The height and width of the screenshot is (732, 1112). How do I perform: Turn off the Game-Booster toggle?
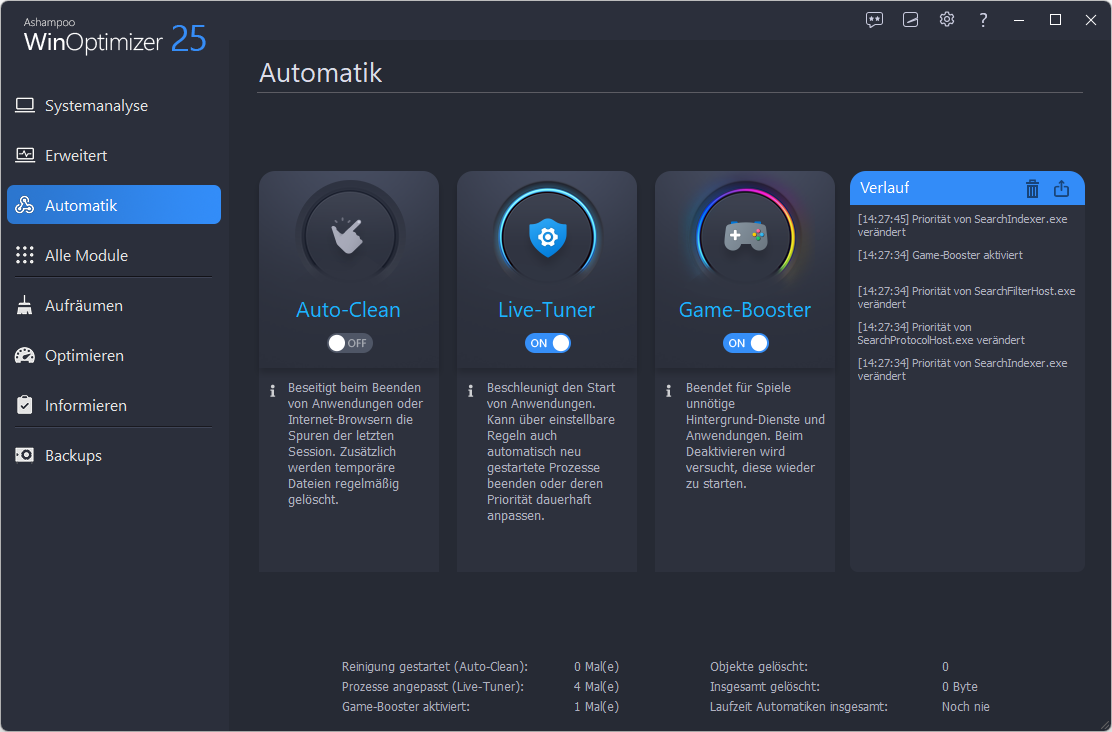[745, 343]
